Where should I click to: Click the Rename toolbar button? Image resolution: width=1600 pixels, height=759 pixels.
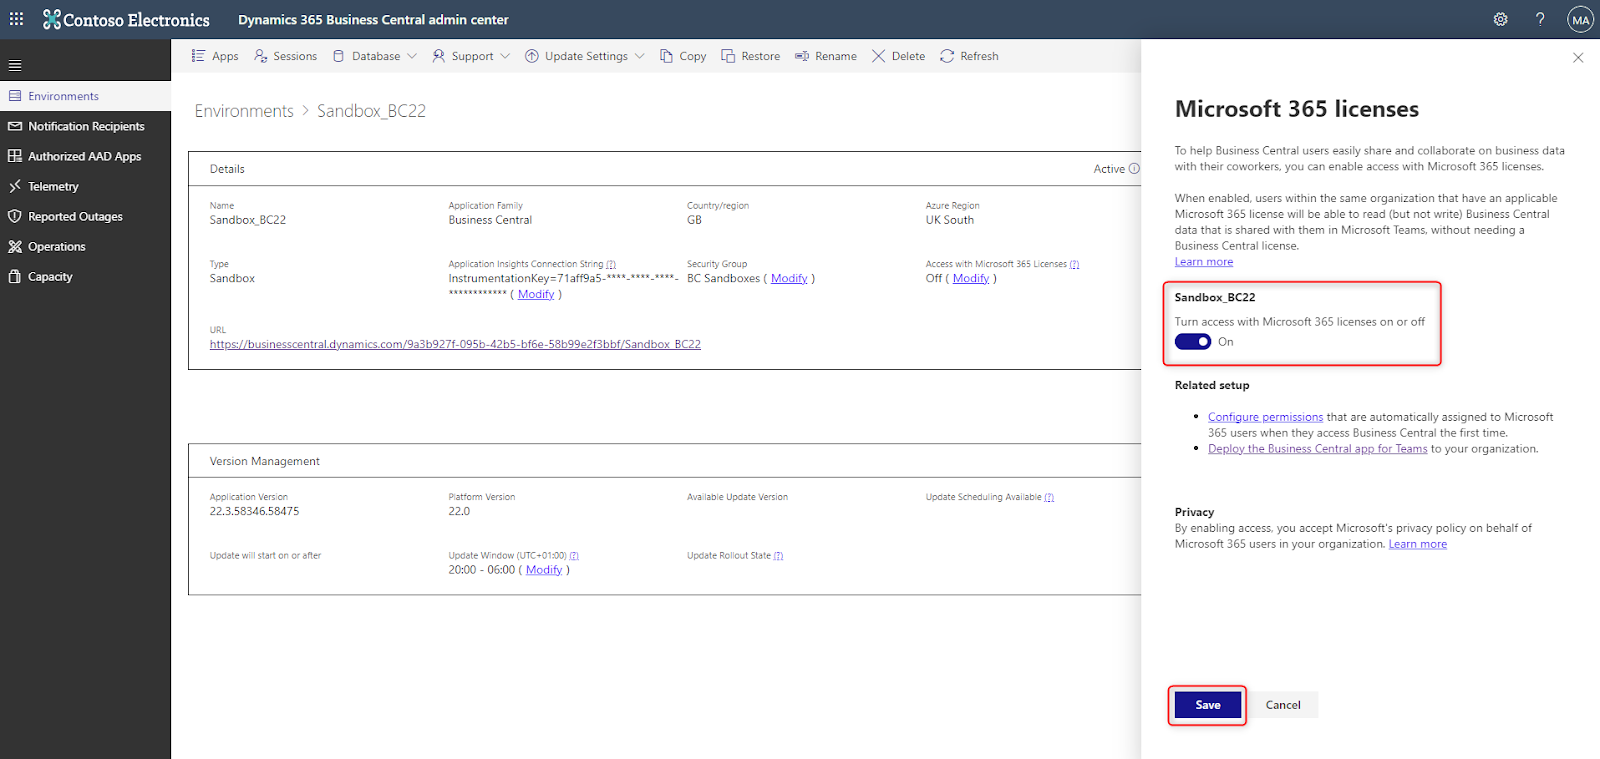click(x=826, y=56)
